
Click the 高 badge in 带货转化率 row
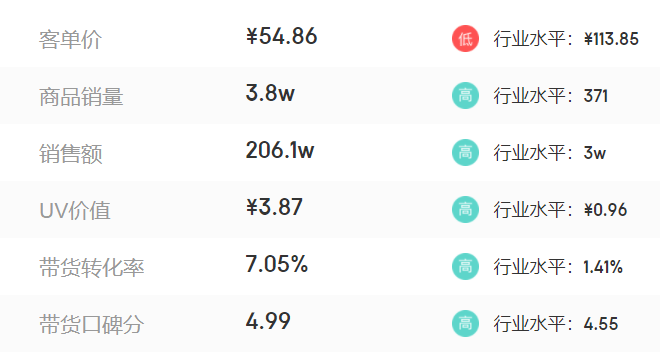tap(465, 266)
